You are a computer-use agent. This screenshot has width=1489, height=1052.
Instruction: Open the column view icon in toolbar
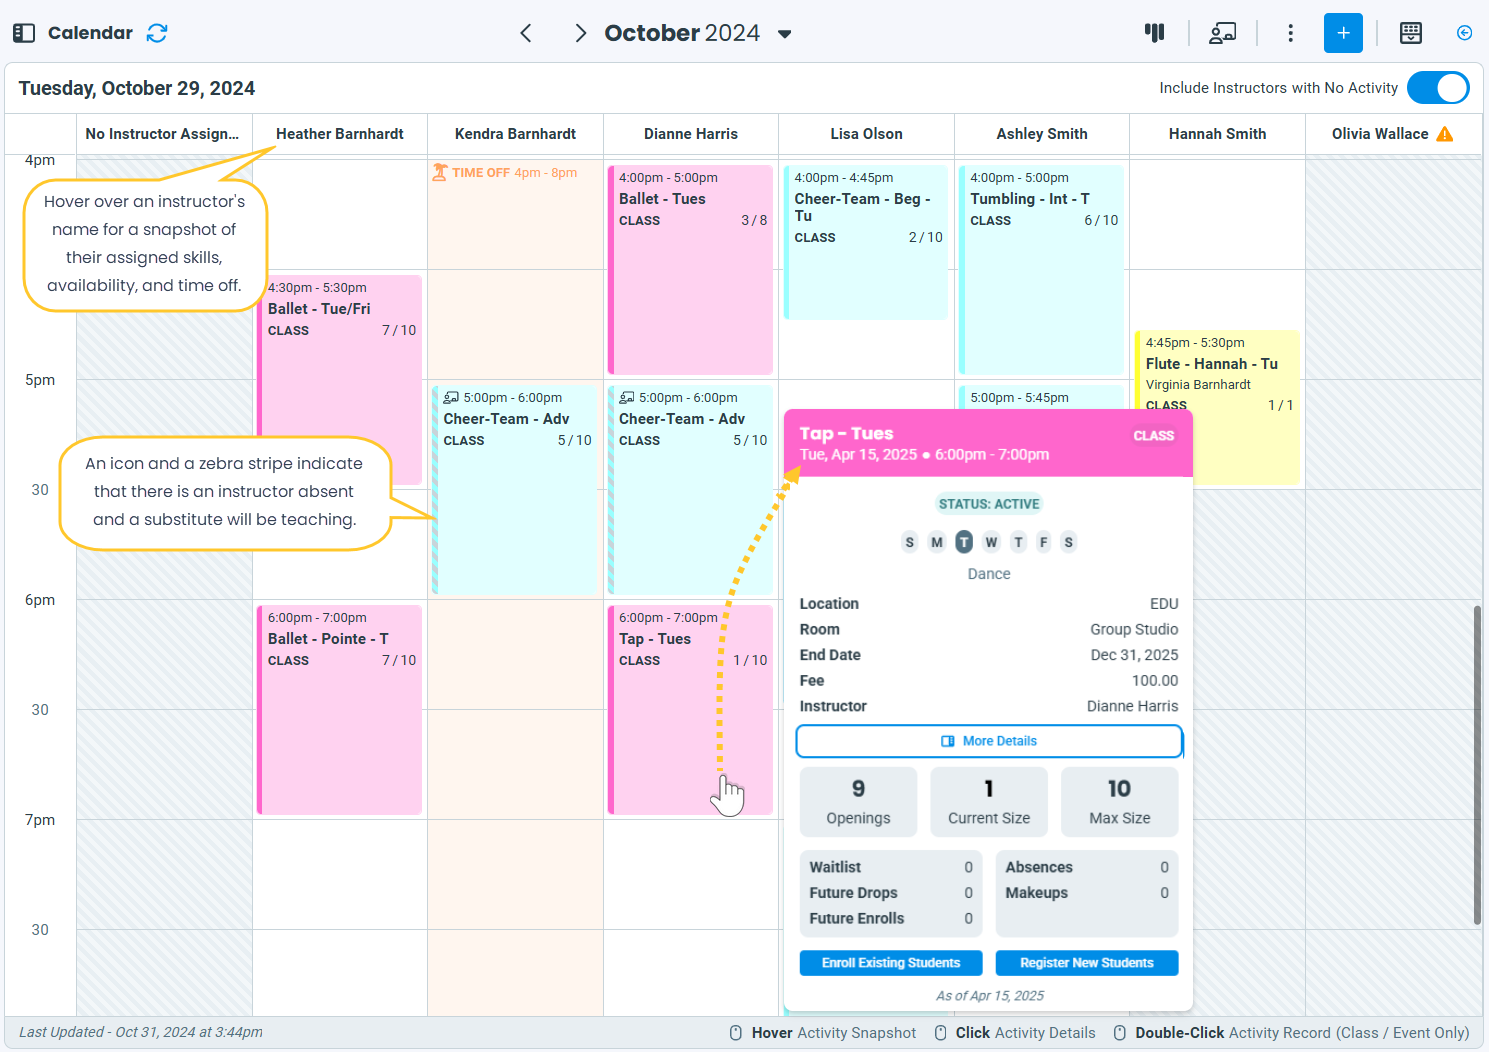tap(1155, 33)
